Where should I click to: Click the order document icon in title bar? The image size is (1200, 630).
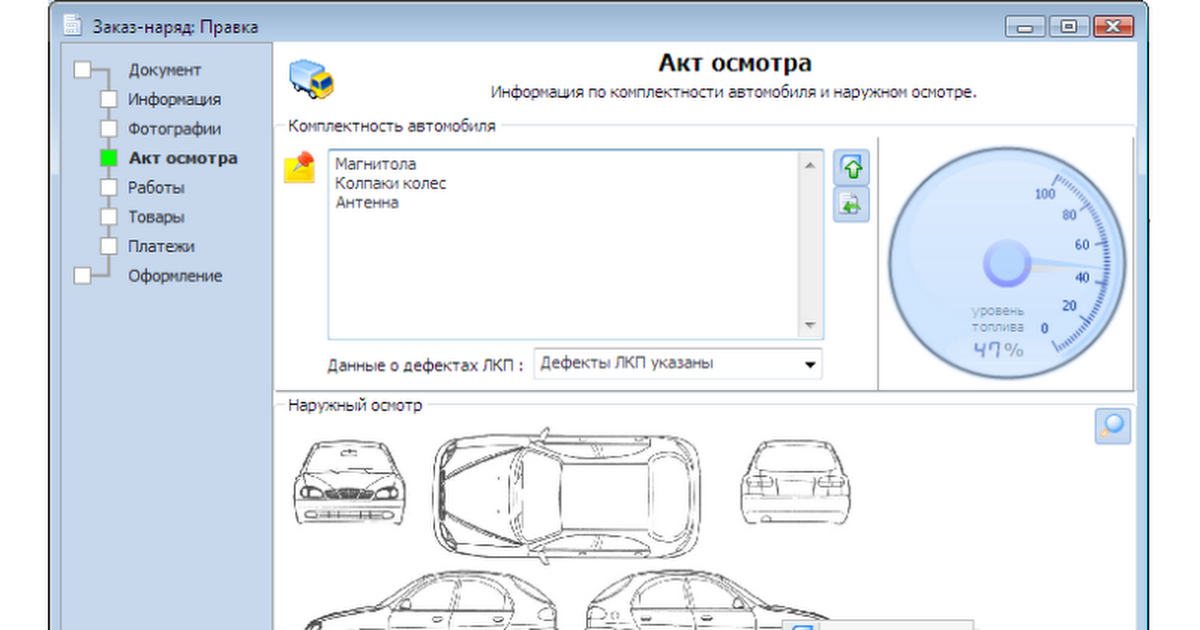click(72, 27)
